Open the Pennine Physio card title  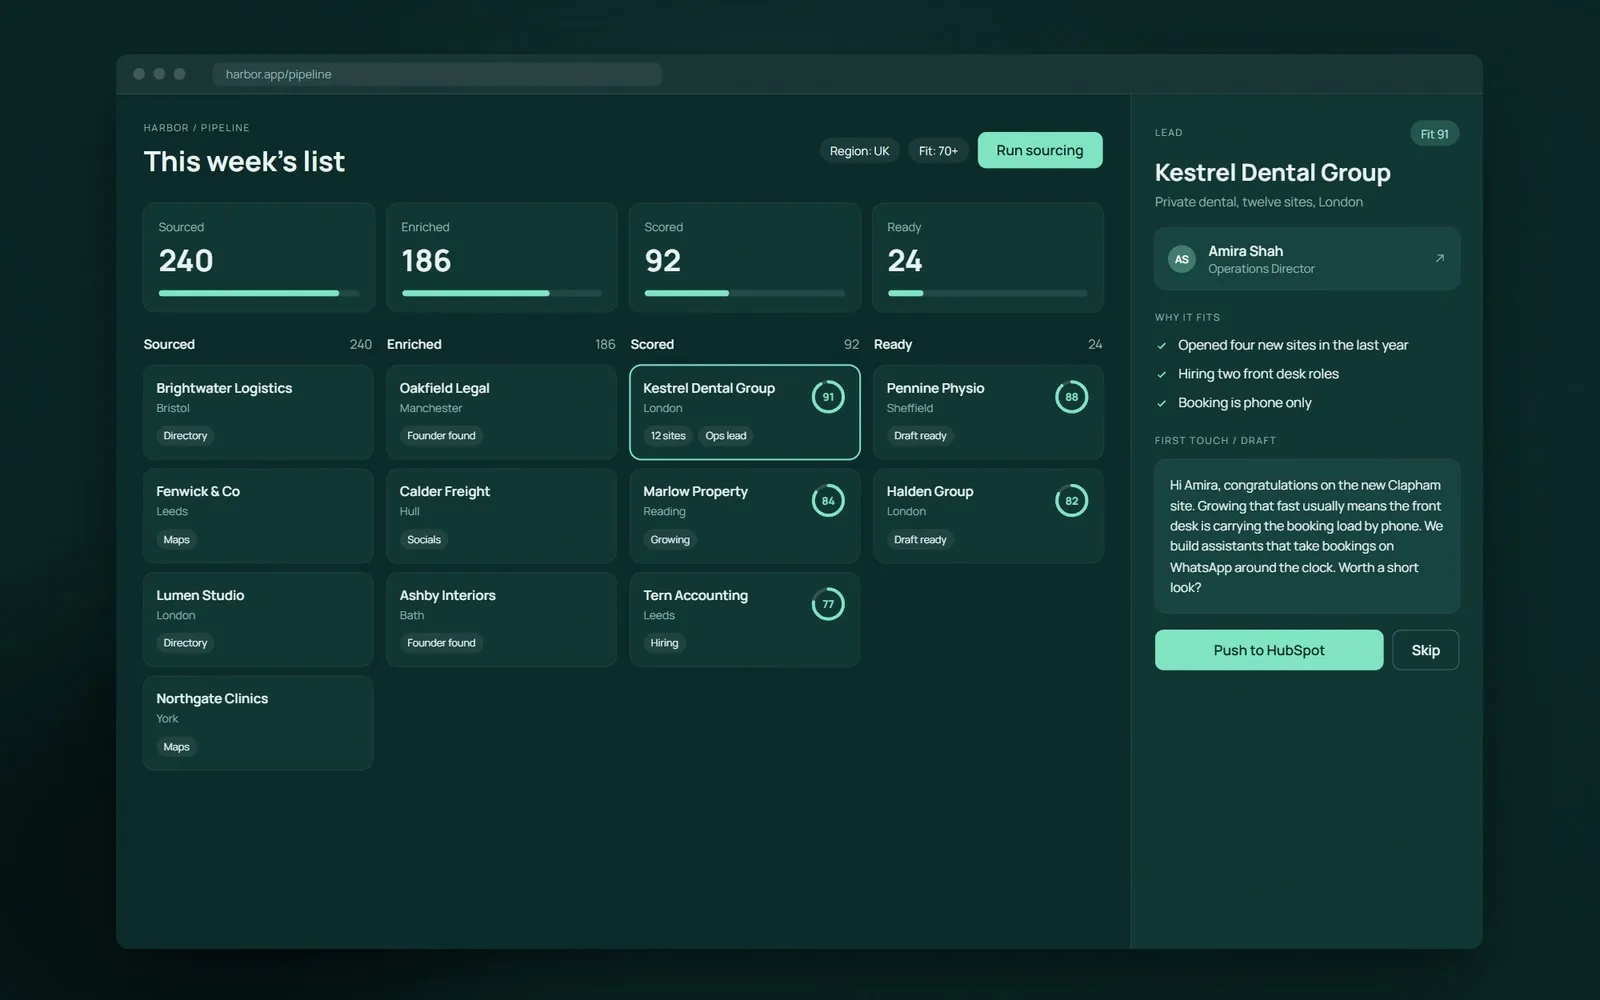tap(935, 388)
